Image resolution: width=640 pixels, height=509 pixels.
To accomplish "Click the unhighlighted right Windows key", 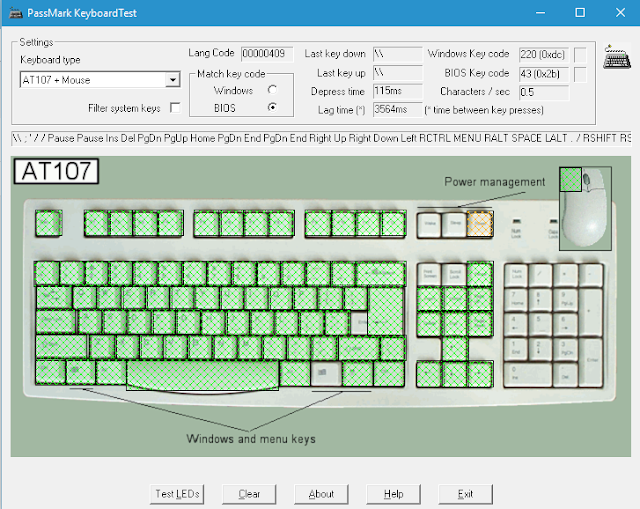I will coord(326,373).
